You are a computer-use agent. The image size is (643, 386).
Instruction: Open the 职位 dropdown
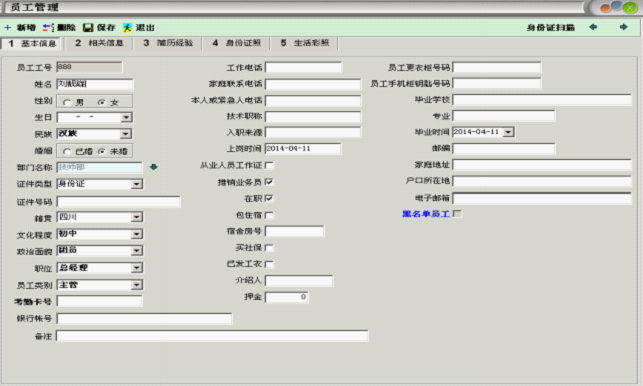tap(137, 268)
